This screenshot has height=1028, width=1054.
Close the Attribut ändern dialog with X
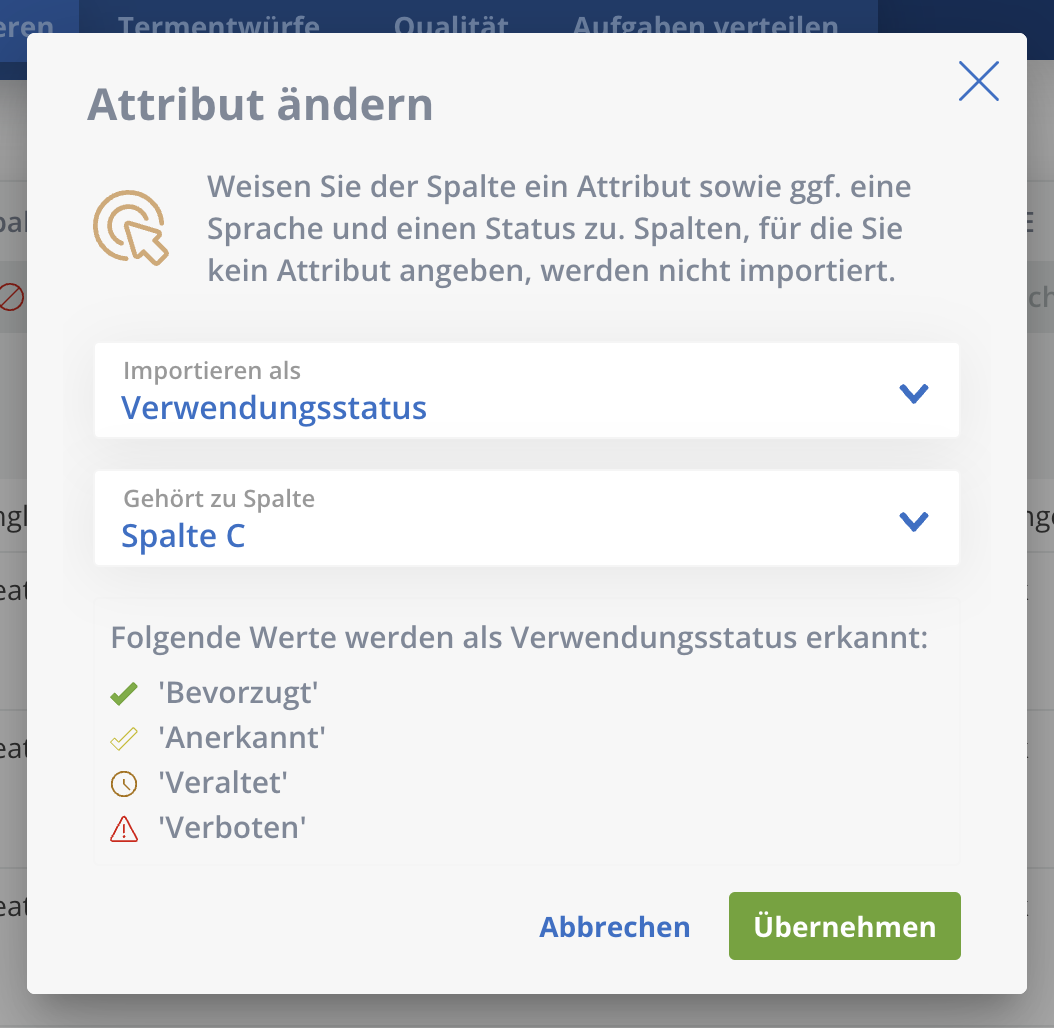tap(978, 81)
